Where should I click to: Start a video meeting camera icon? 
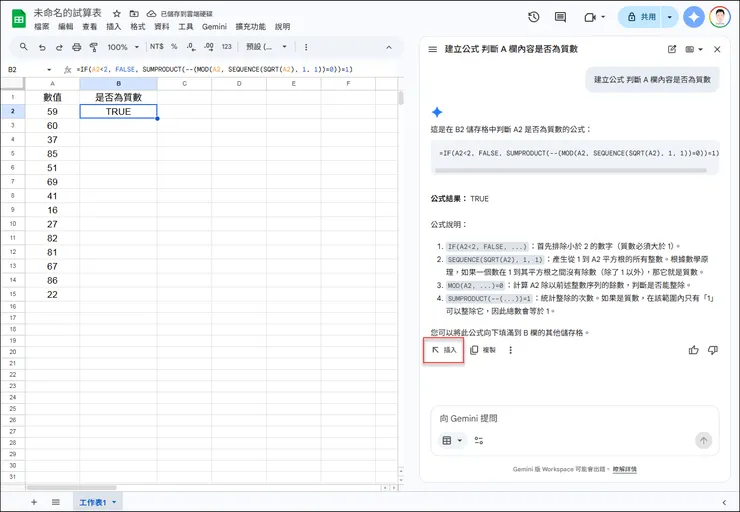pos(590,17)
